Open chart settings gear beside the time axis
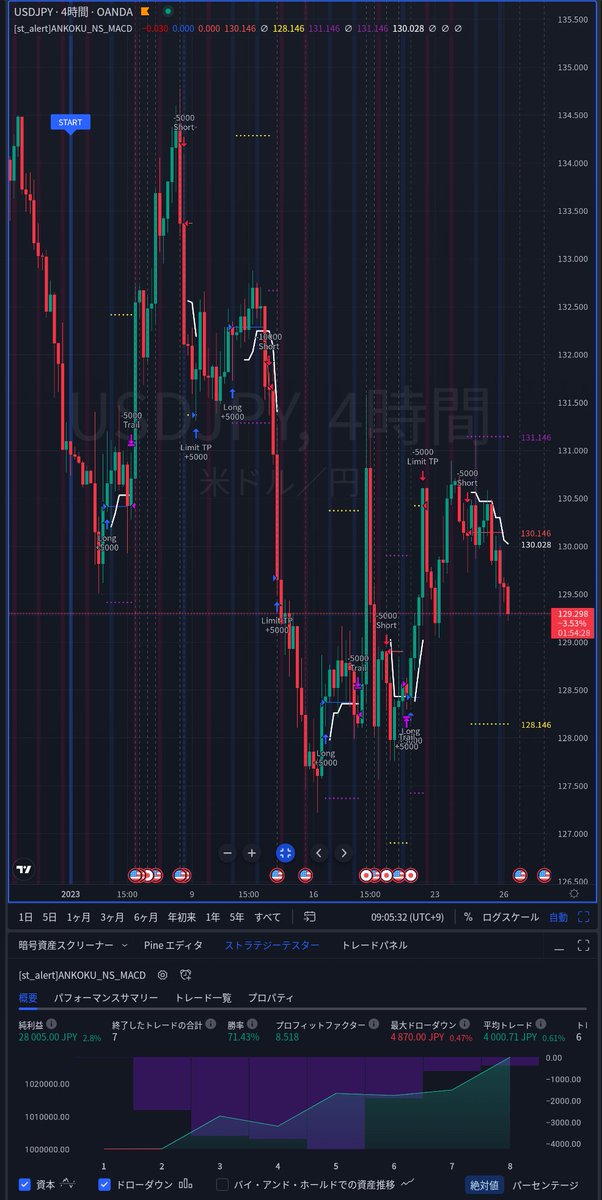 573,893
